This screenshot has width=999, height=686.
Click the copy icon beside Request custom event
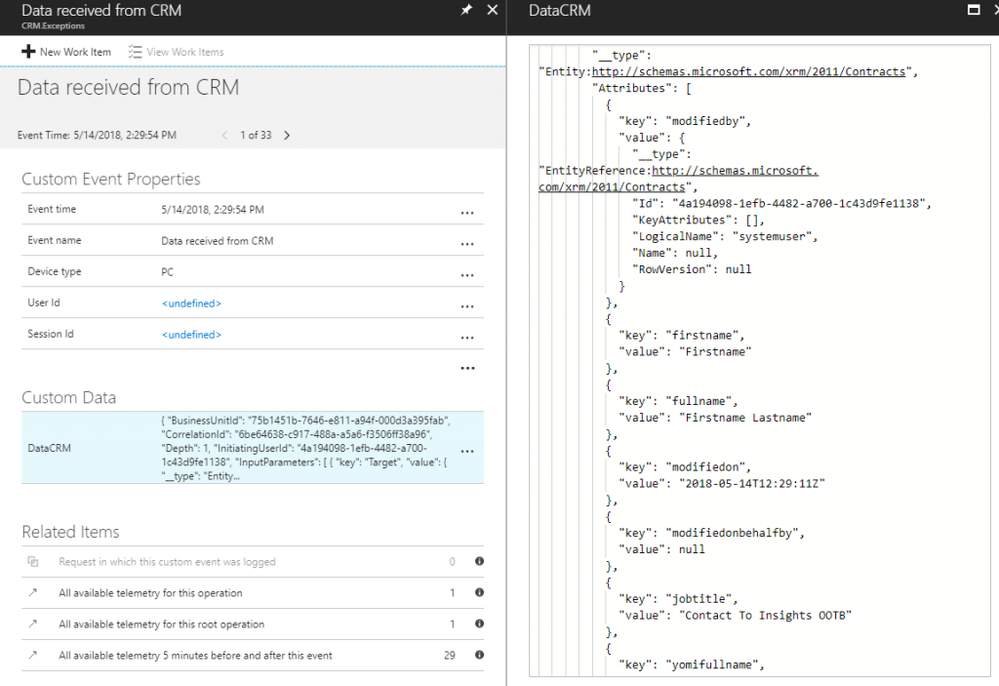[32, 561]
